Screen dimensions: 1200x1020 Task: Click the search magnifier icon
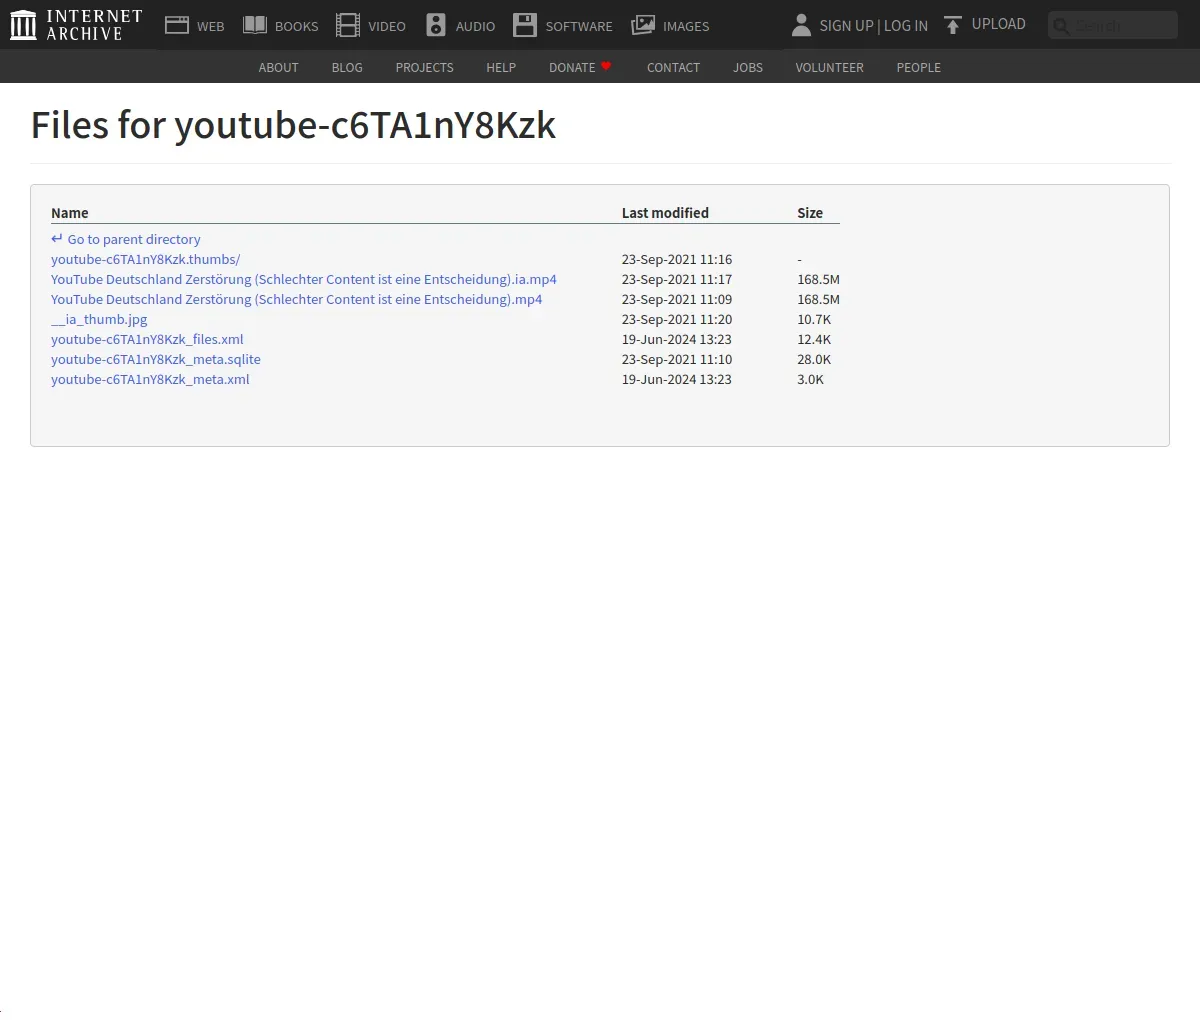click(1061, 26)
